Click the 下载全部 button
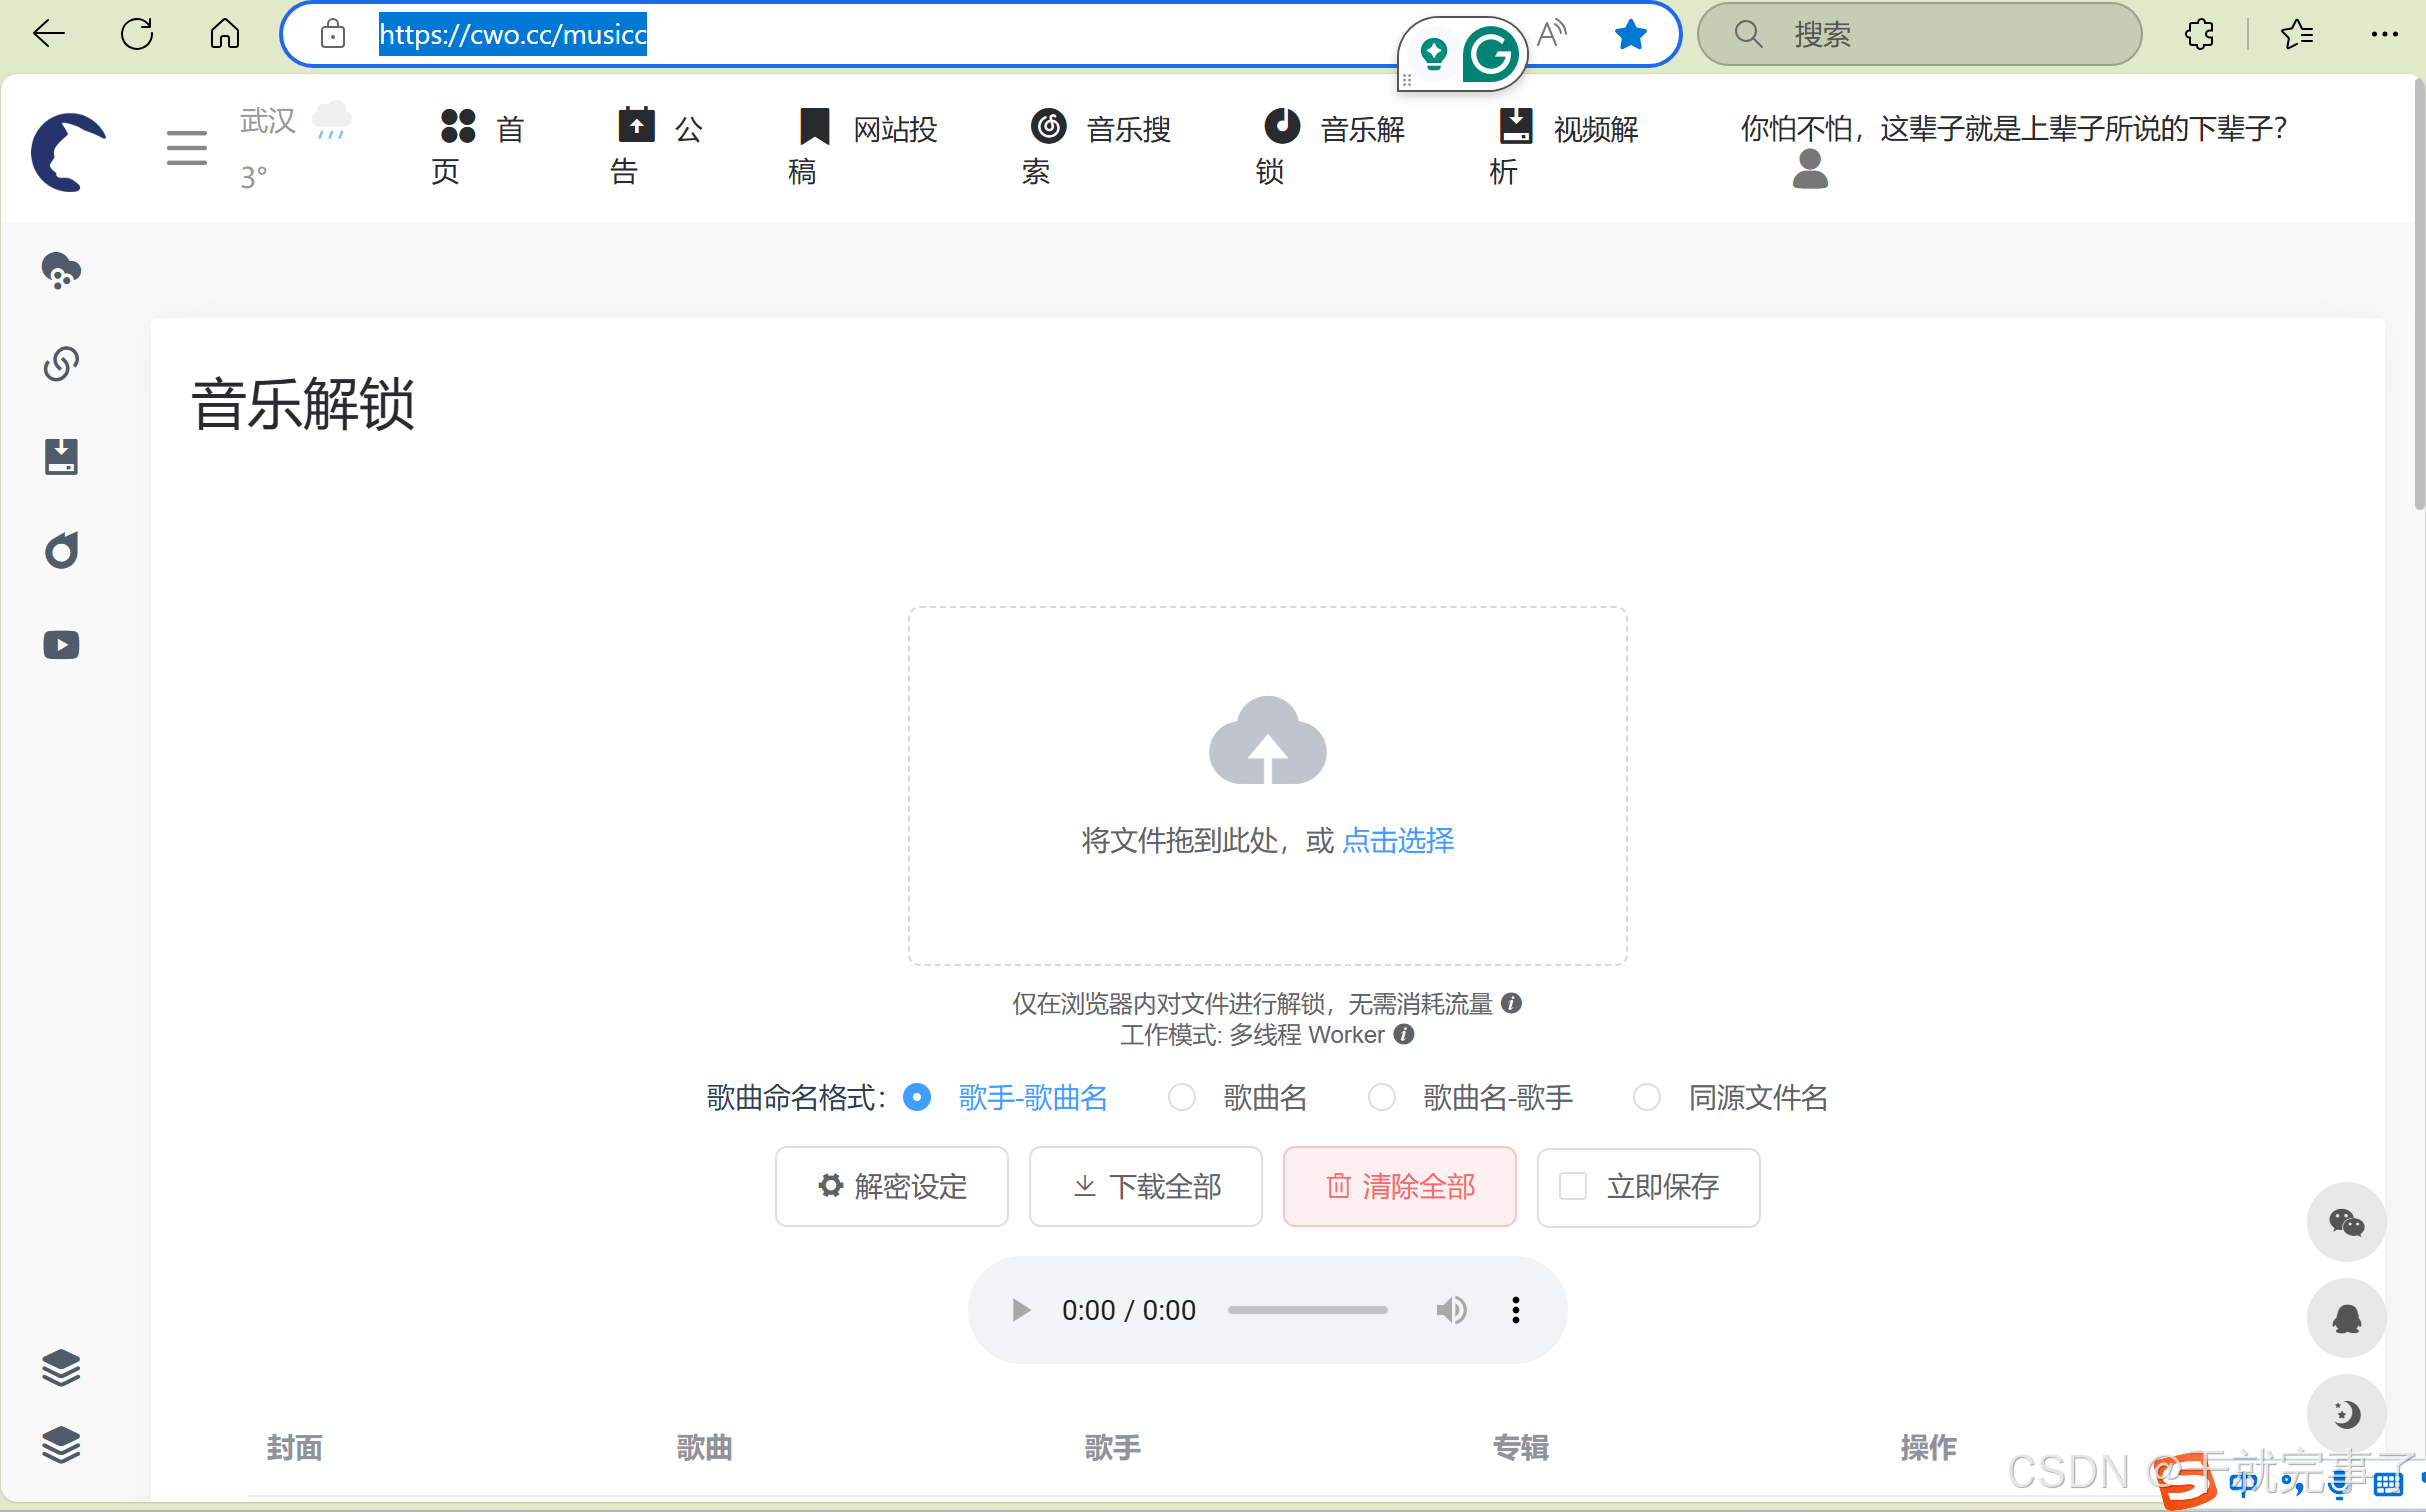Screen dimensions: 2426x1512 [1145, 1187]
